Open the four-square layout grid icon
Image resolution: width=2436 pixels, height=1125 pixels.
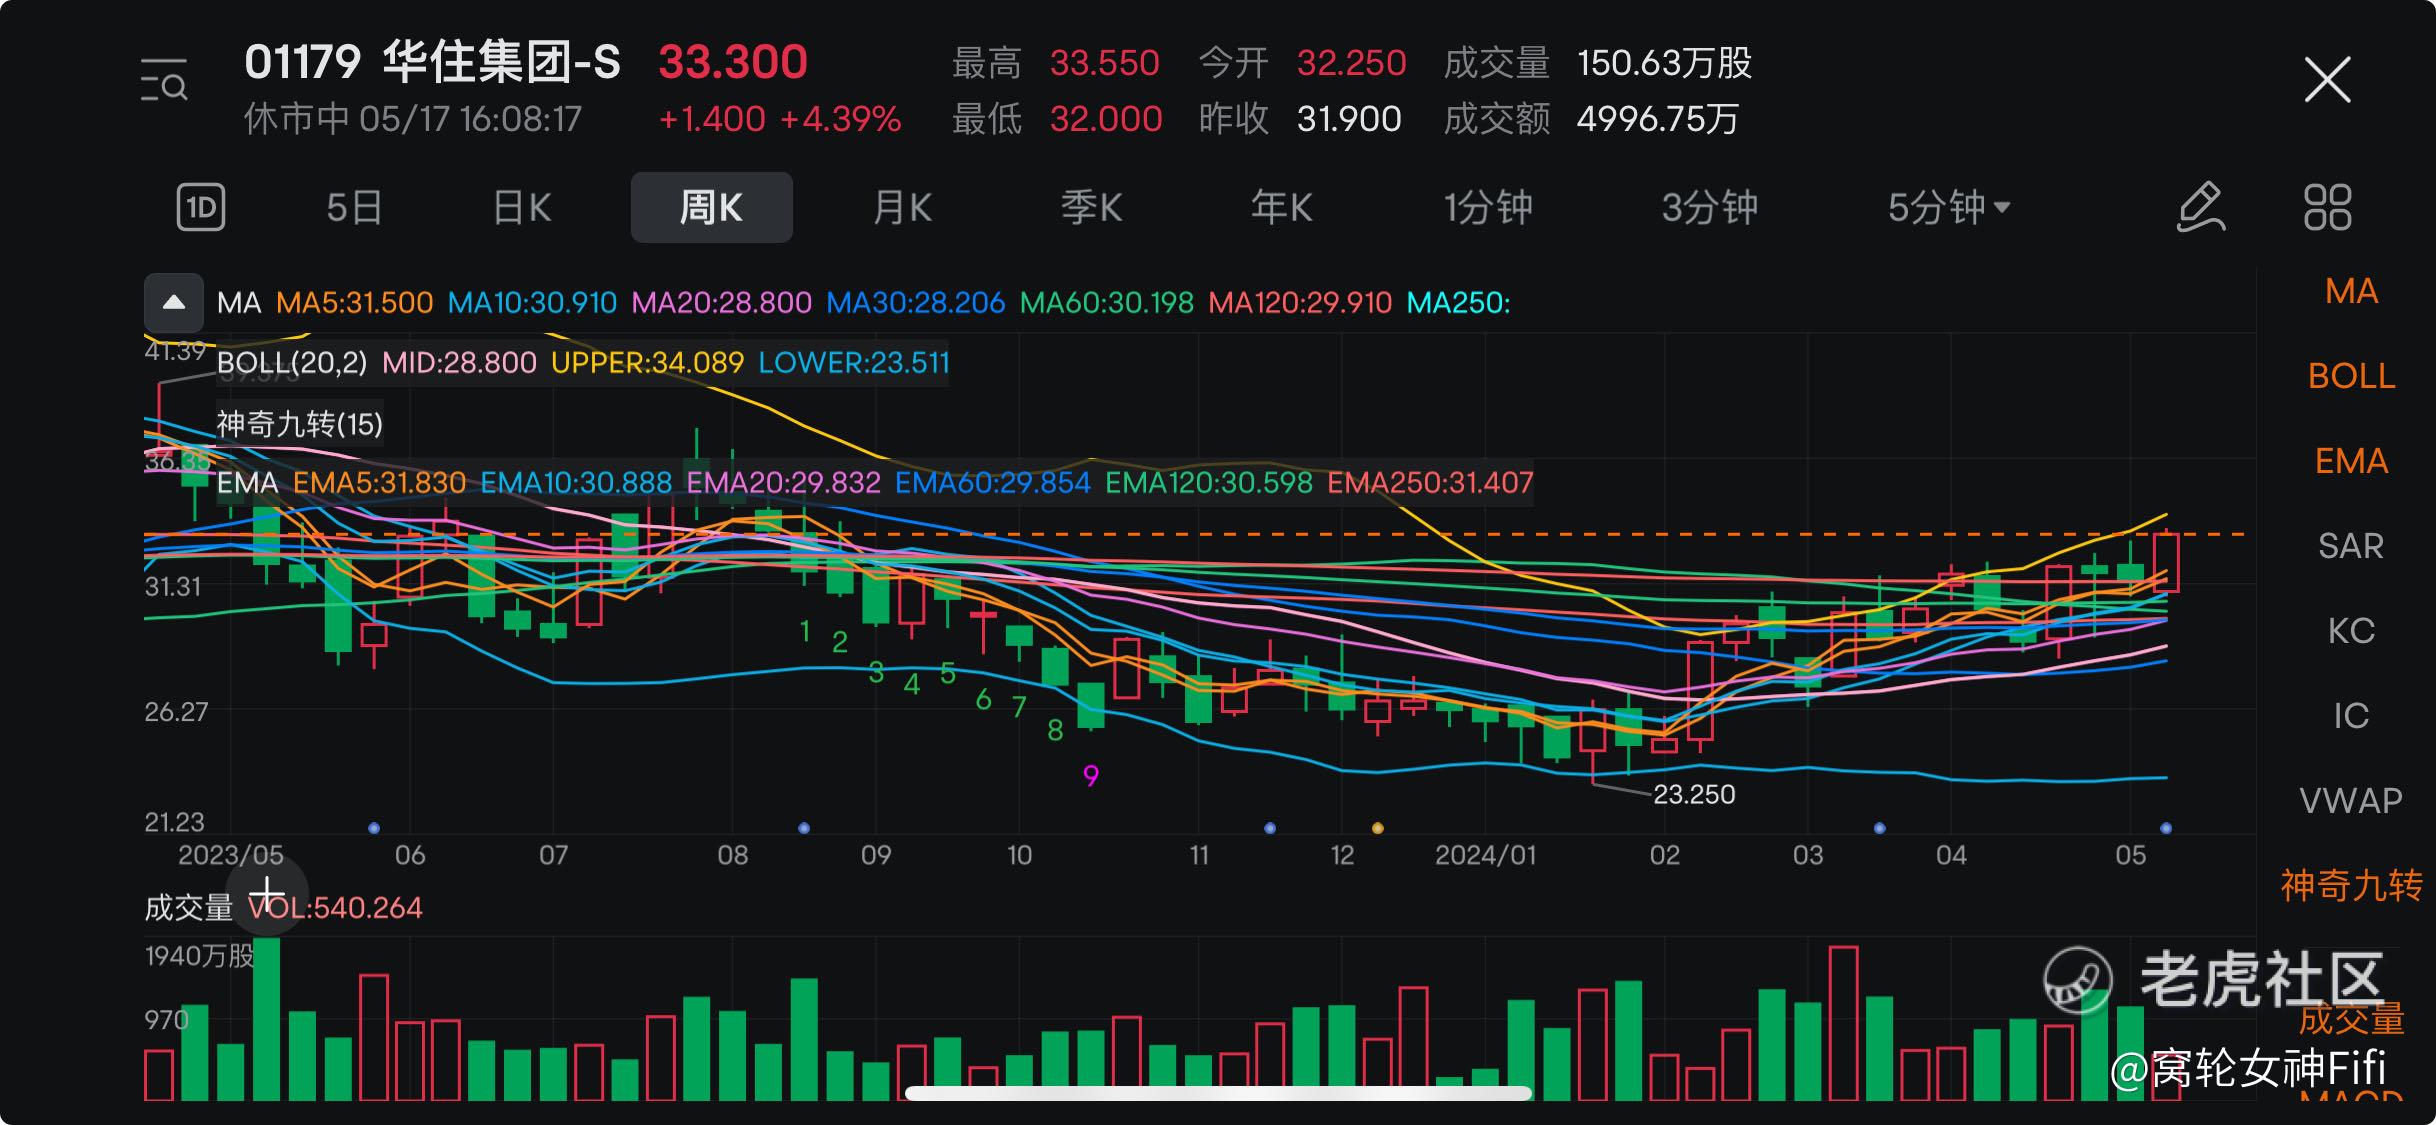click(2327, 207)
